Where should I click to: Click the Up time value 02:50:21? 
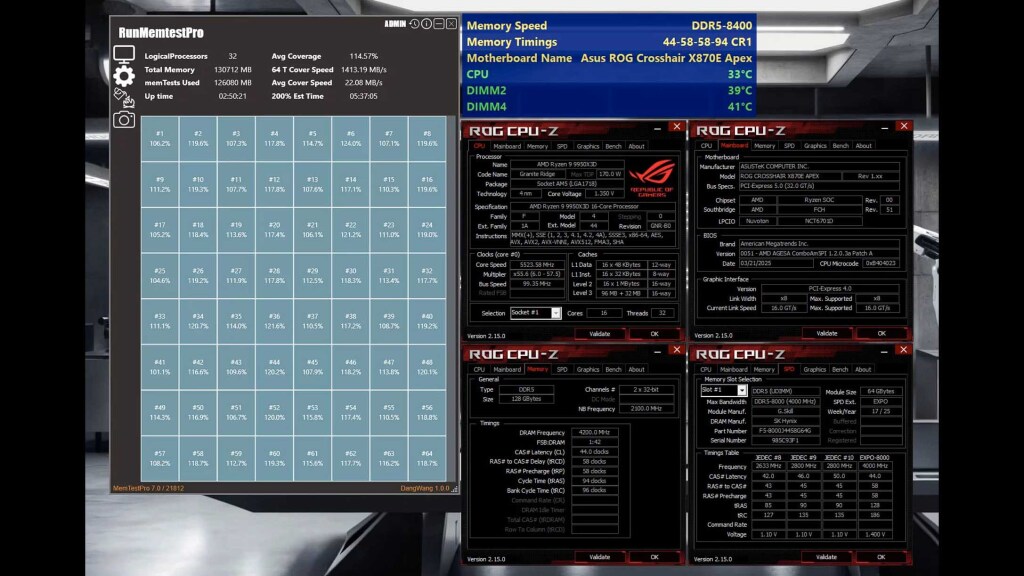click(232, 96)
